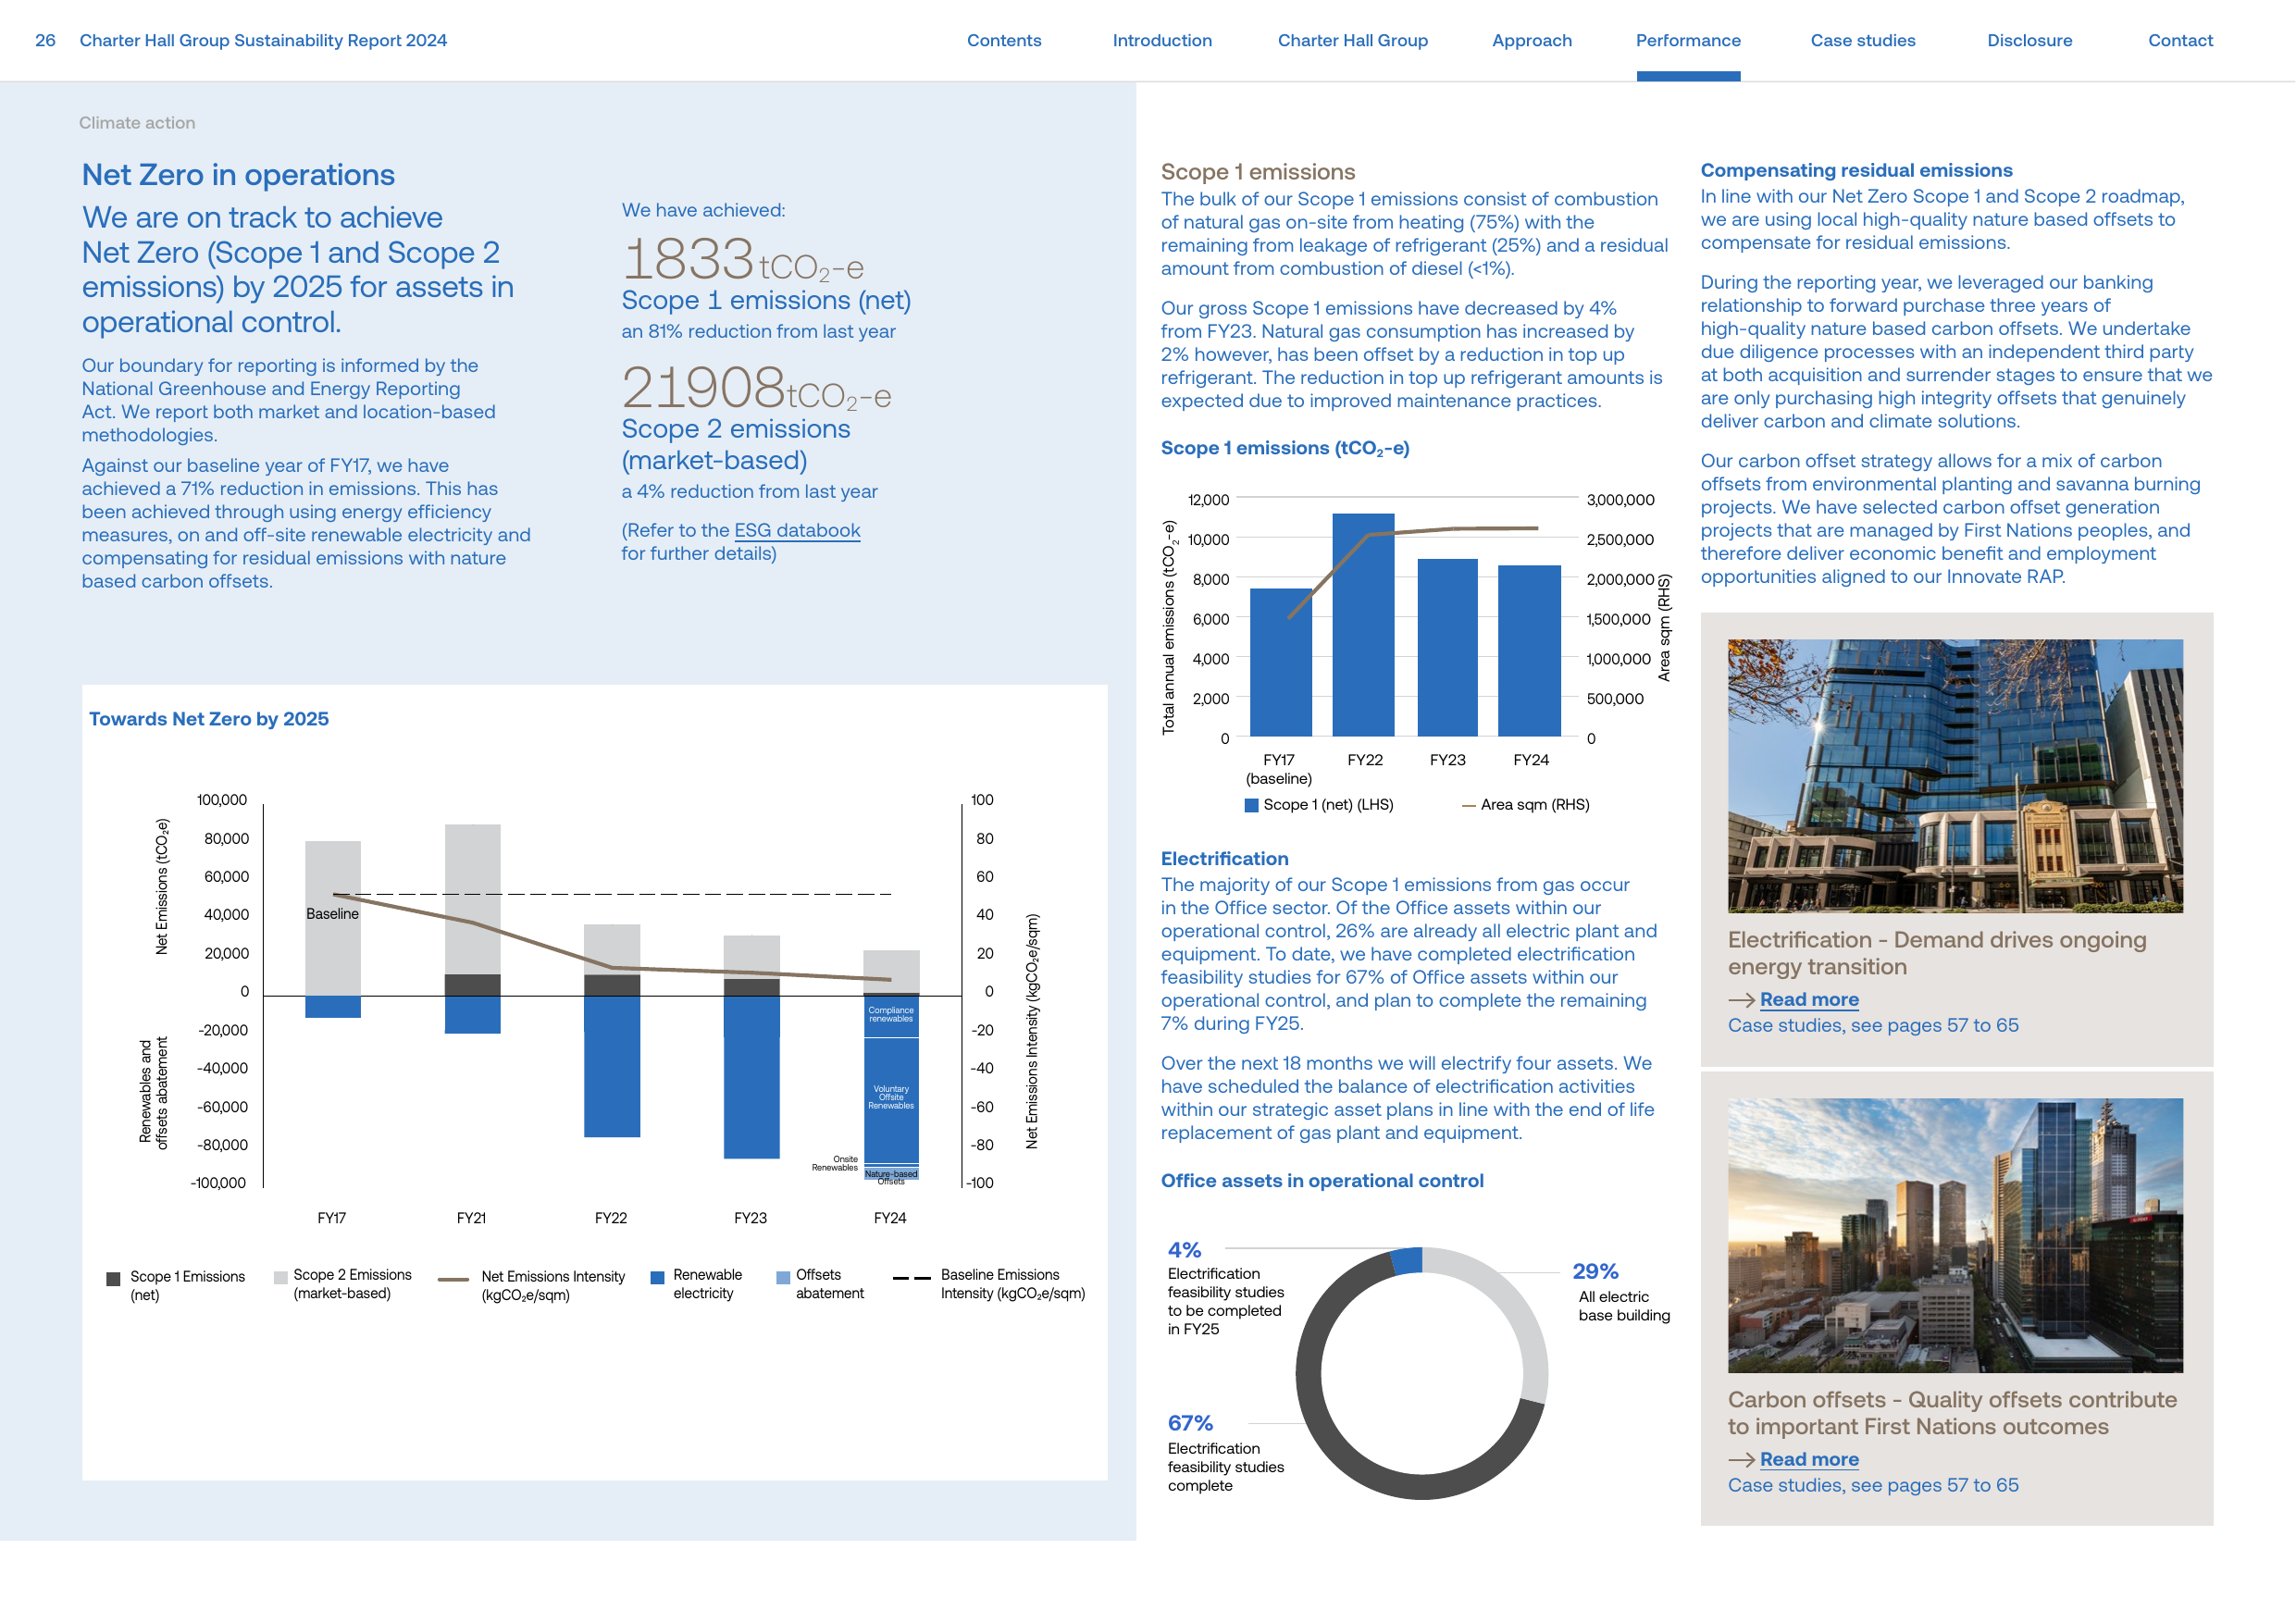The width and height of the screenshot is (2296, 1623).
Task: Select the Performance tab
Action: click(x=1688, y=41)
